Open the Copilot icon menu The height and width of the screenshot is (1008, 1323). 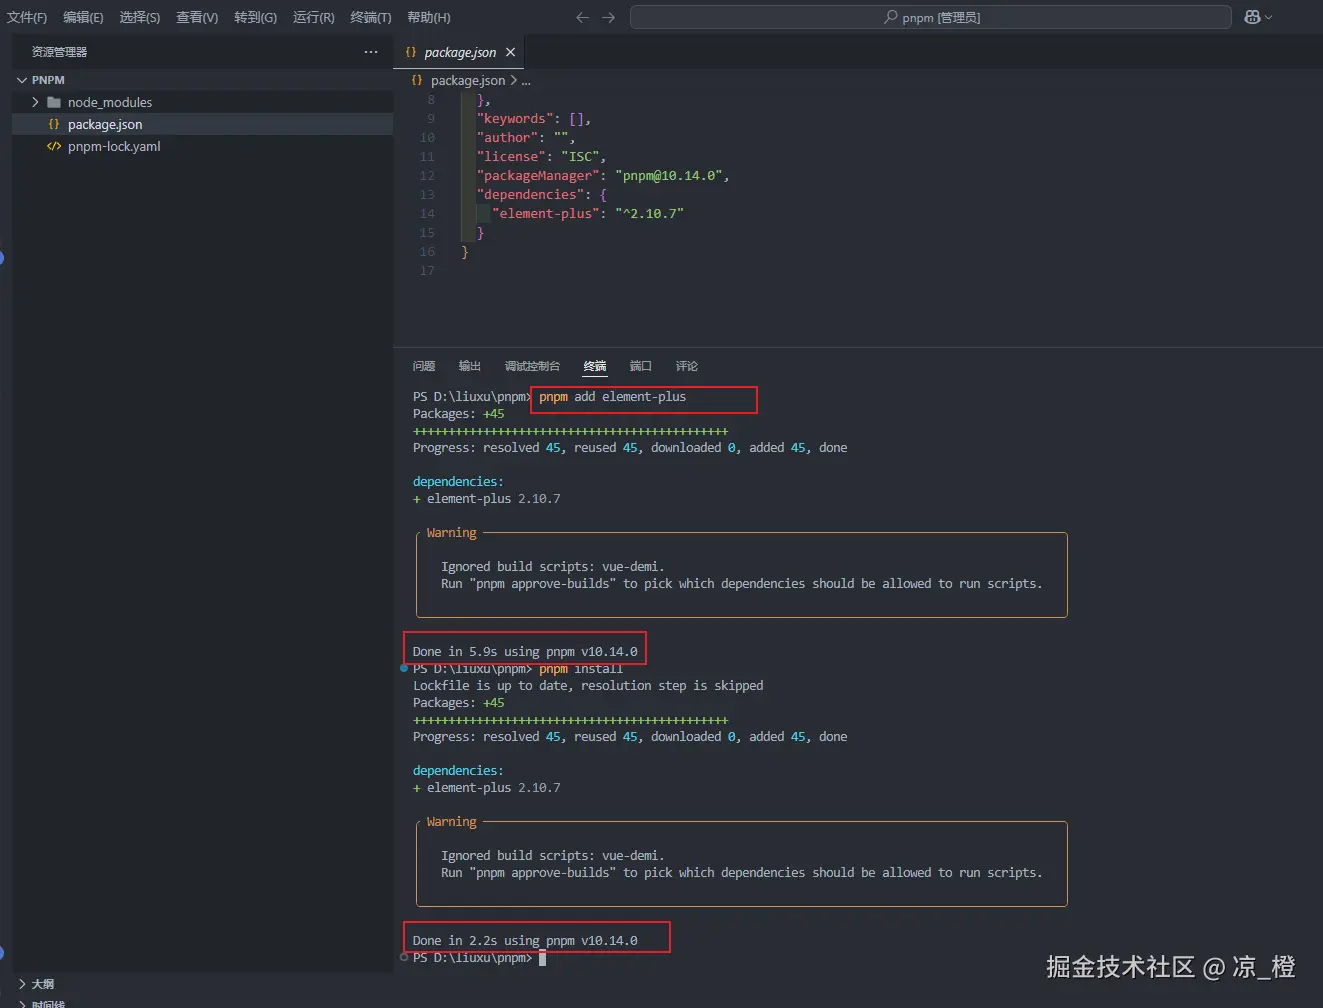click(1252, 17)
